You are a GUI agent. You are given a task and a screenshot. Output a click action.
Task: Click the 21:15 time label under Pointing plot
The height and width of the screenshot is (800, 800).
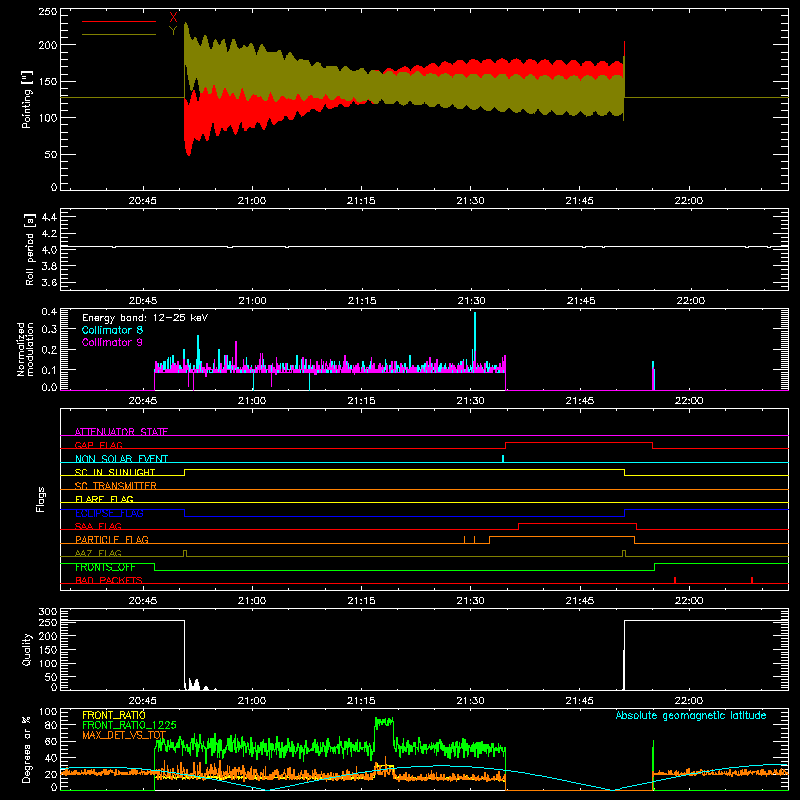click(361, 201)
